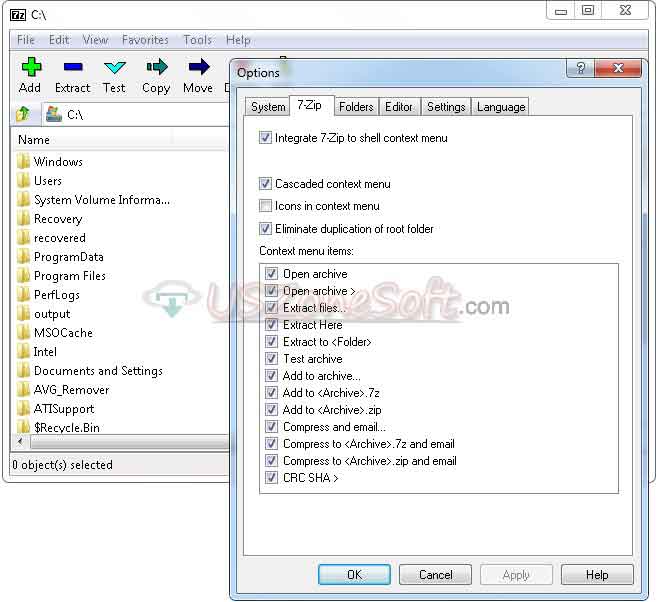
Task: Uncheck Compress to <Archive>.7z and email
Action: click(x=272, y=444)
